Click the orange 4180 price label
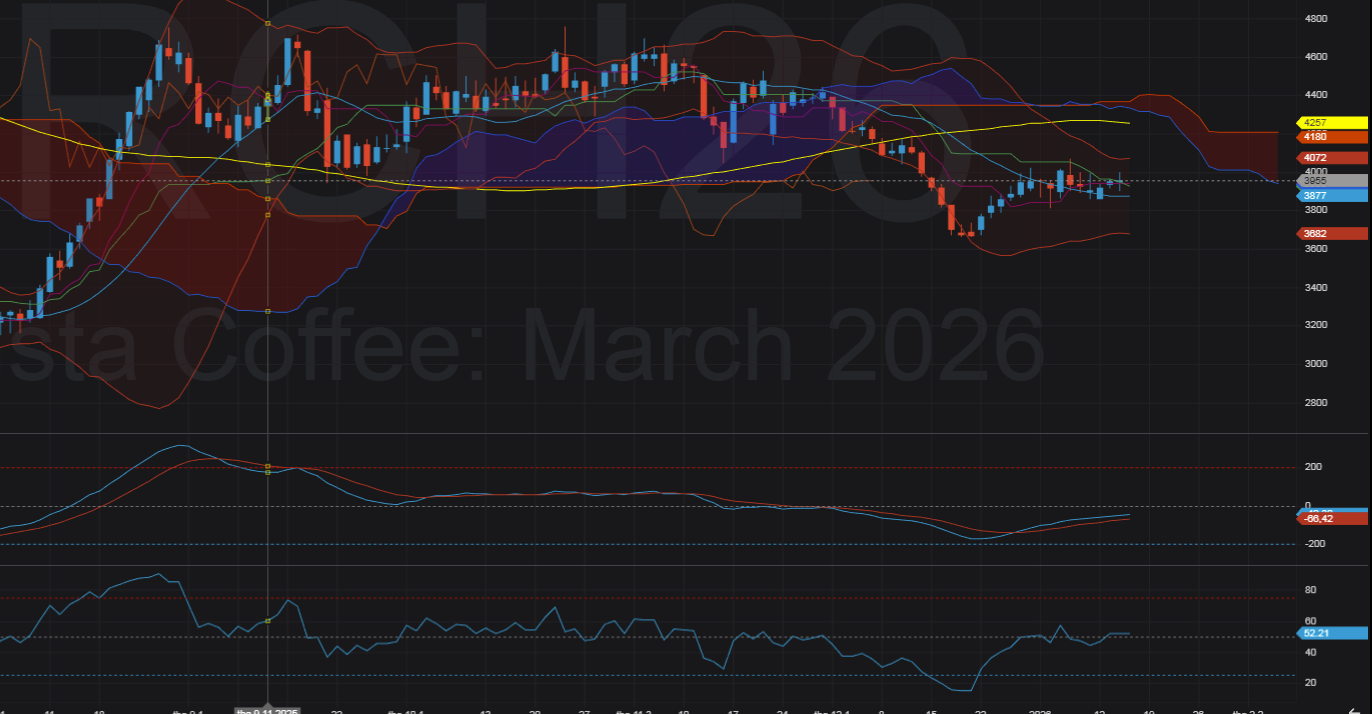 [x=1331, y=136]
